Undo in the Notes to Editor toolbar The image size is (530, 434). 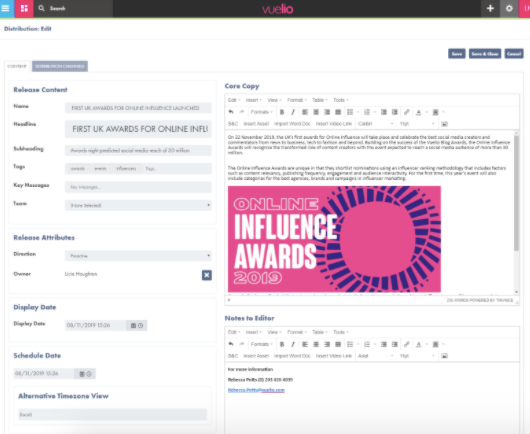point(231,344)
